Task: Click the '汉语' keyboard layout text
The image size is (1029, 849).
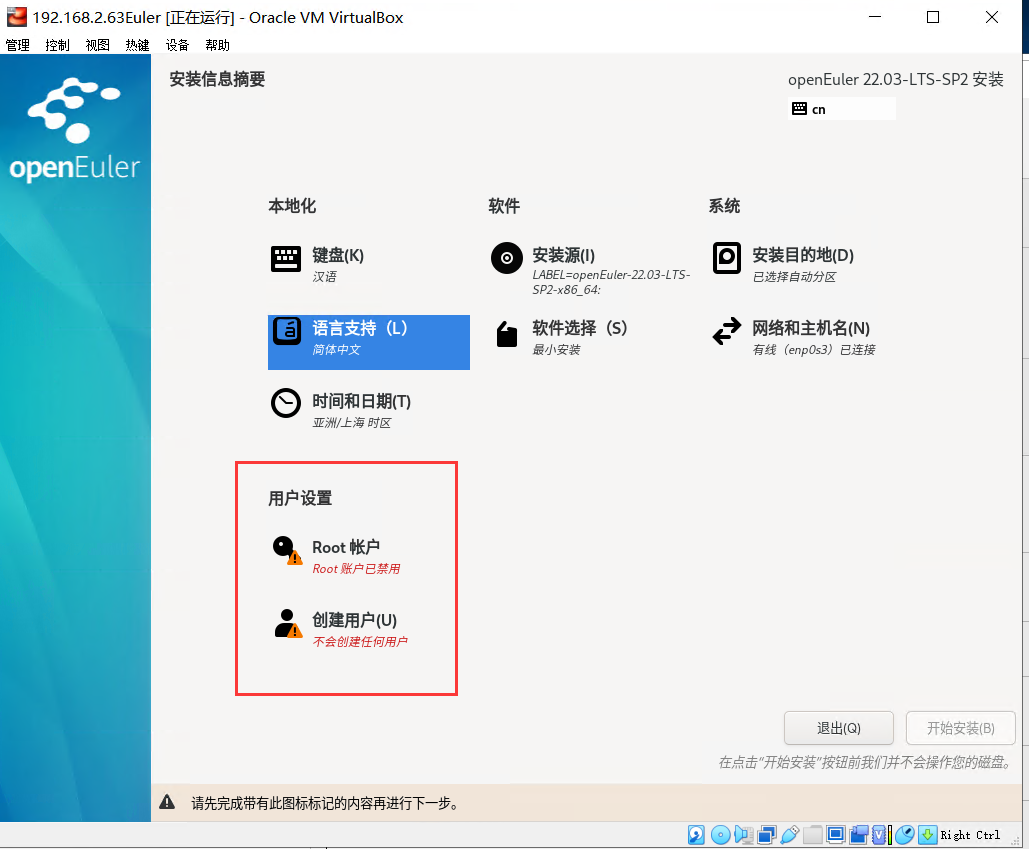Action: pos(324,277)
